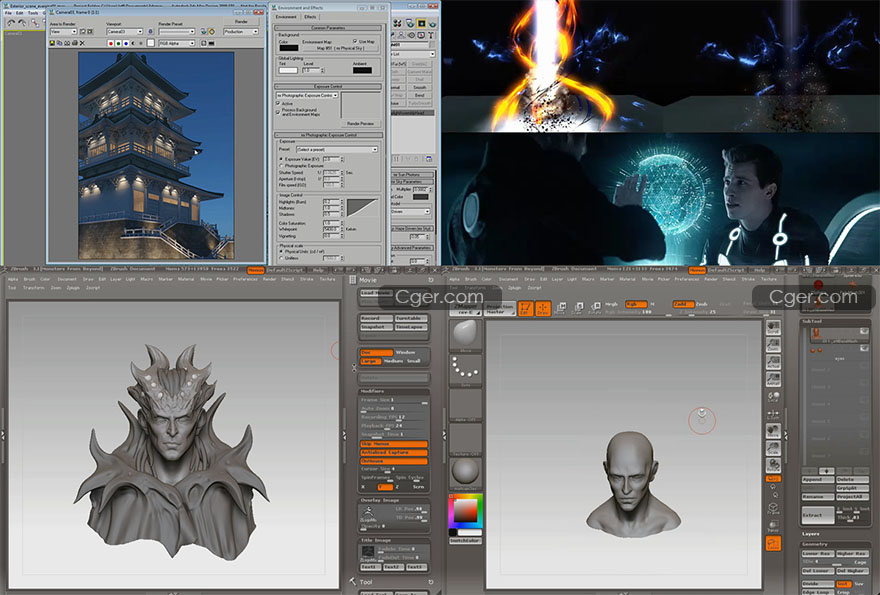The height and width of the screenshot is (595, 880).
Task: Open Movie menu in left ZBrush window
Action: pyautogui.click(x=206, y=279)
